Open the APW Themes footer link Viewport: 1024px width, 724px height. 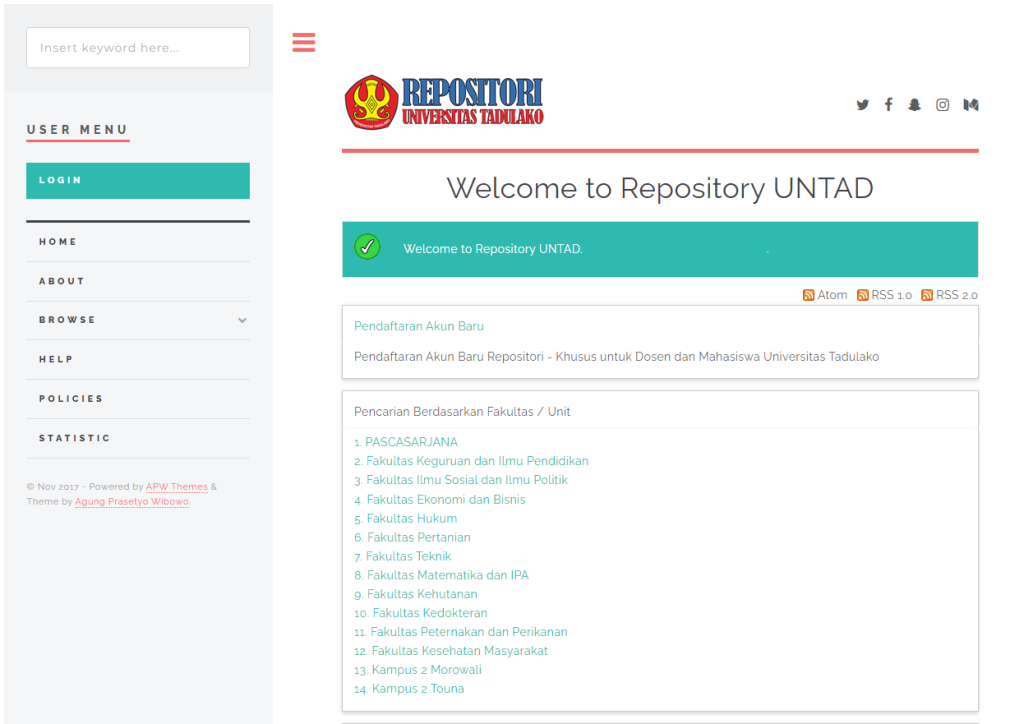(176, 487)
